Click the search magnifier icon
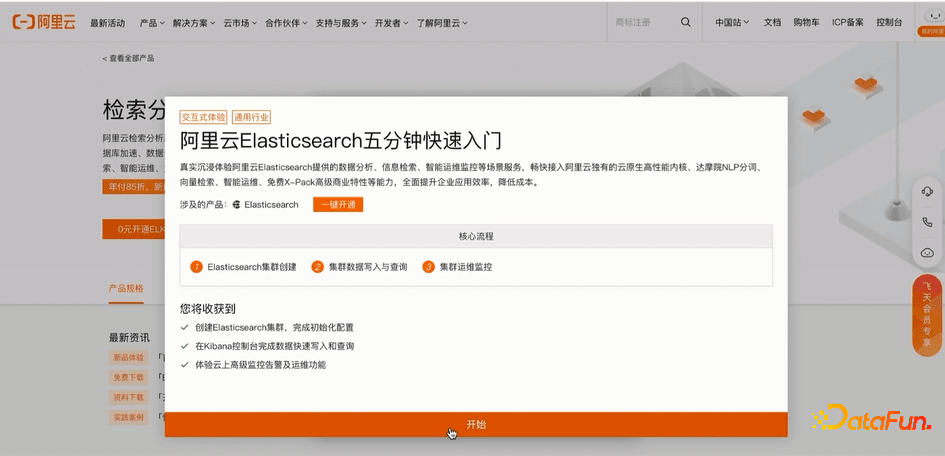This screenshot has height=456, width=945. (686, 22)
